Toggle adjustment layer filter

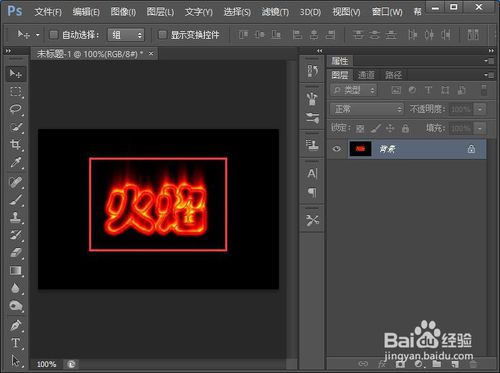click(x=412, y=90)
